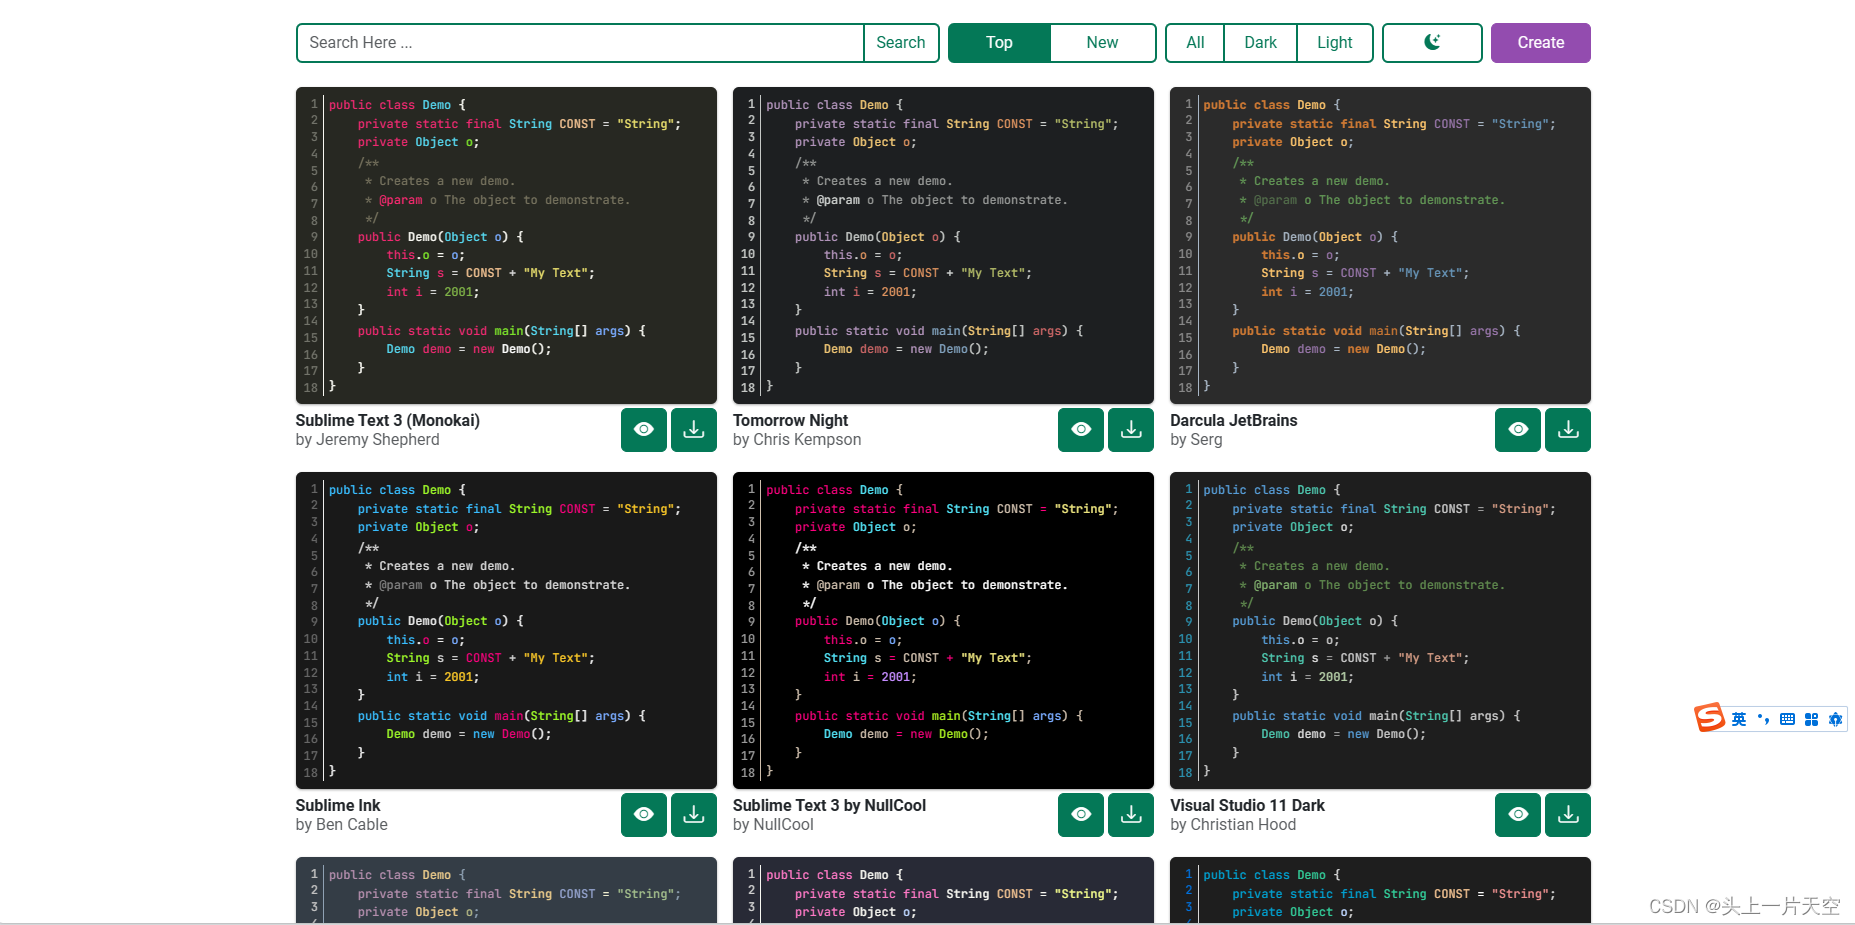Open Sogou skin settings icon
1855x925 pixels.
click(x=1835, y=719)
